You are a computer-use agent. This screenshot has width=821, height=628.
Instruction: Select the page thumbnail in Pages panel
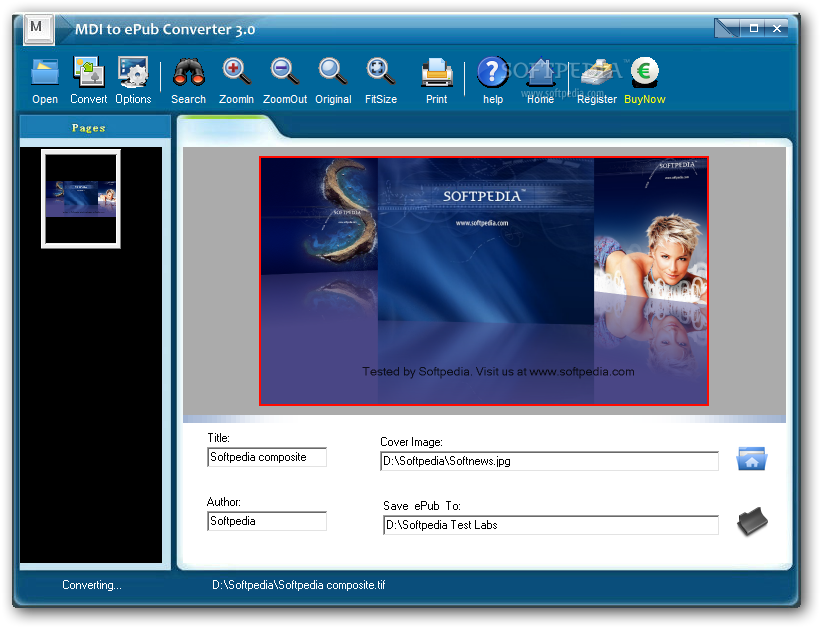coord(81,199)
